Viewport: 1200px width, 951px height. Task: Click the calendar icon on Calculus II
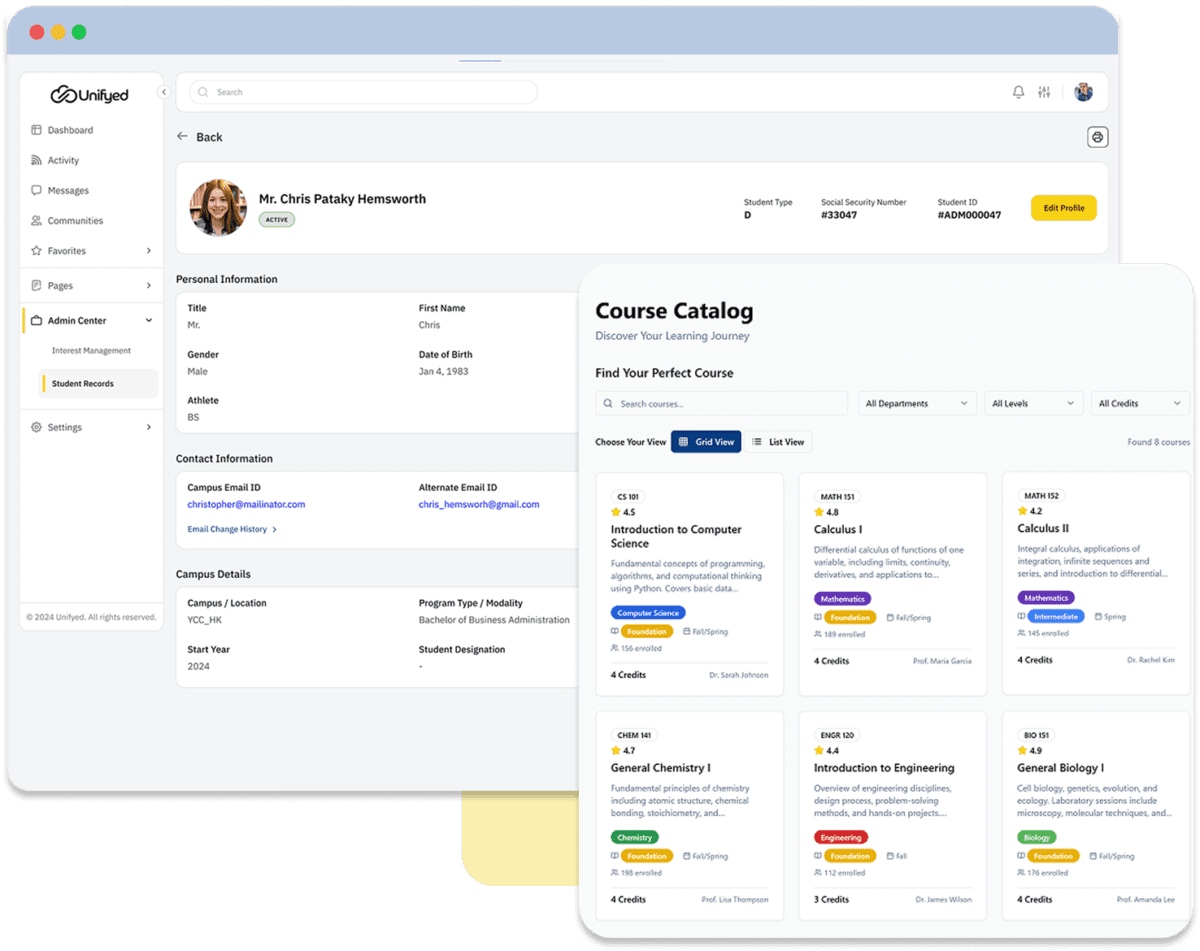click(1098, 617)
